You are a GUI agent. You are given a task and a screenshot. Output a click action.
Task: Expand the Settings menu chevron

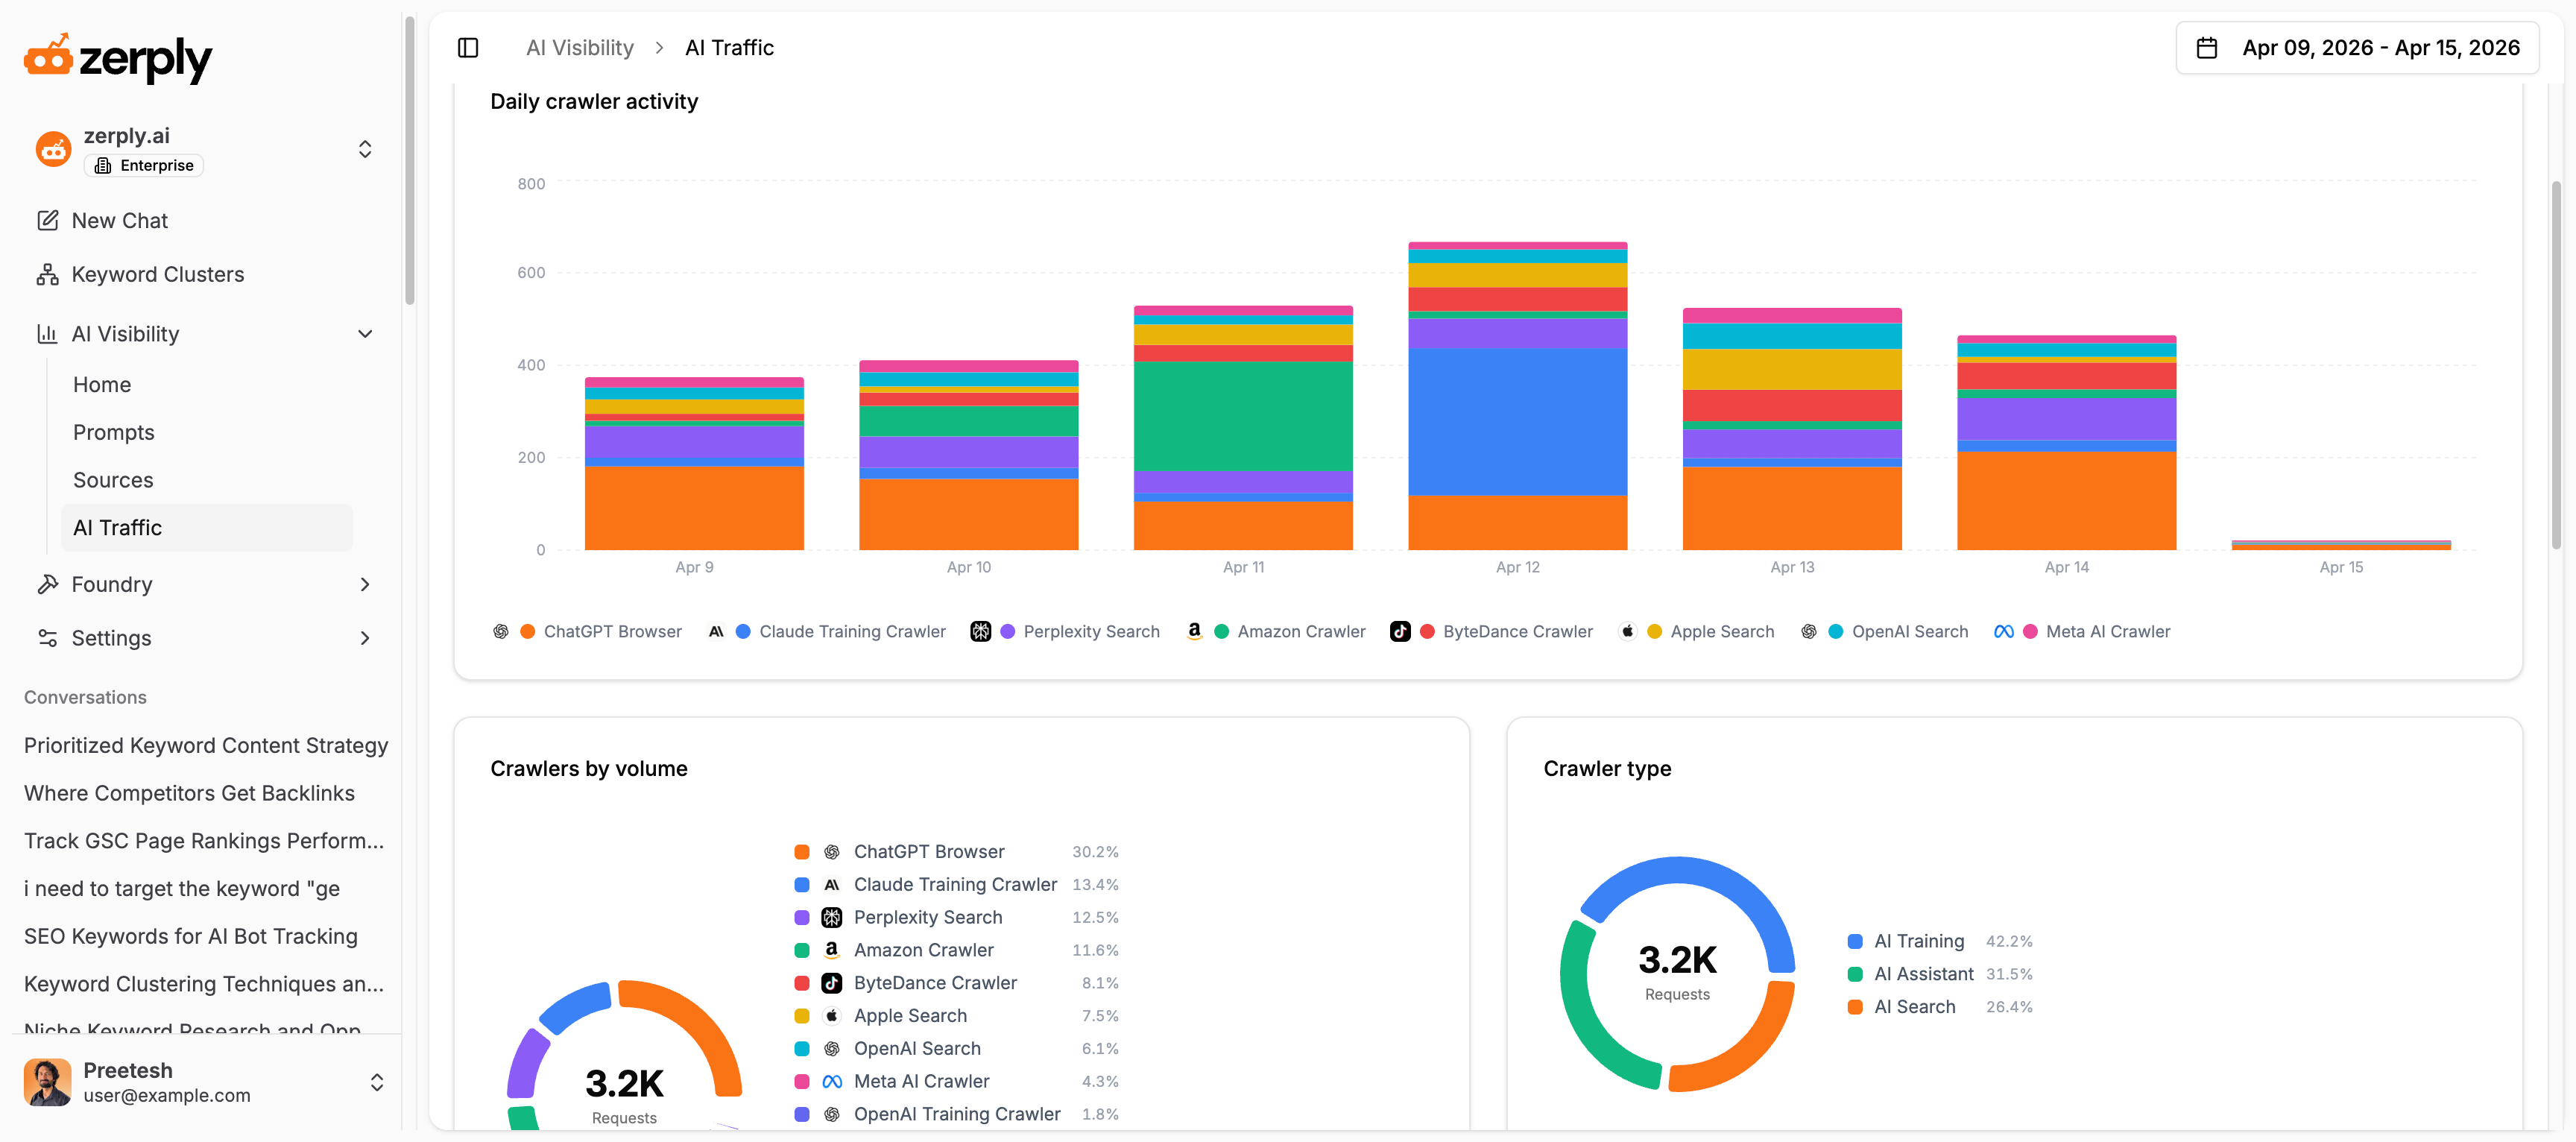(365, 638)
